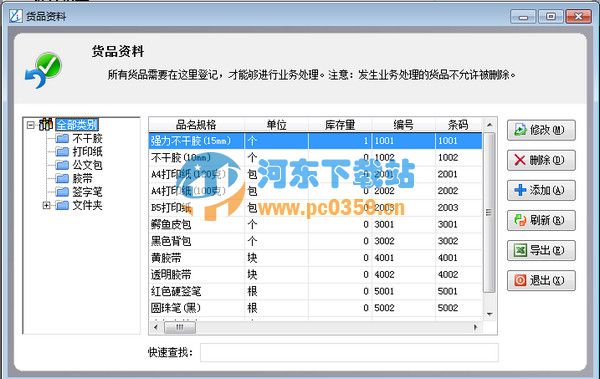Select the 鳄鱼皮包 row

(x=315, y=224)
